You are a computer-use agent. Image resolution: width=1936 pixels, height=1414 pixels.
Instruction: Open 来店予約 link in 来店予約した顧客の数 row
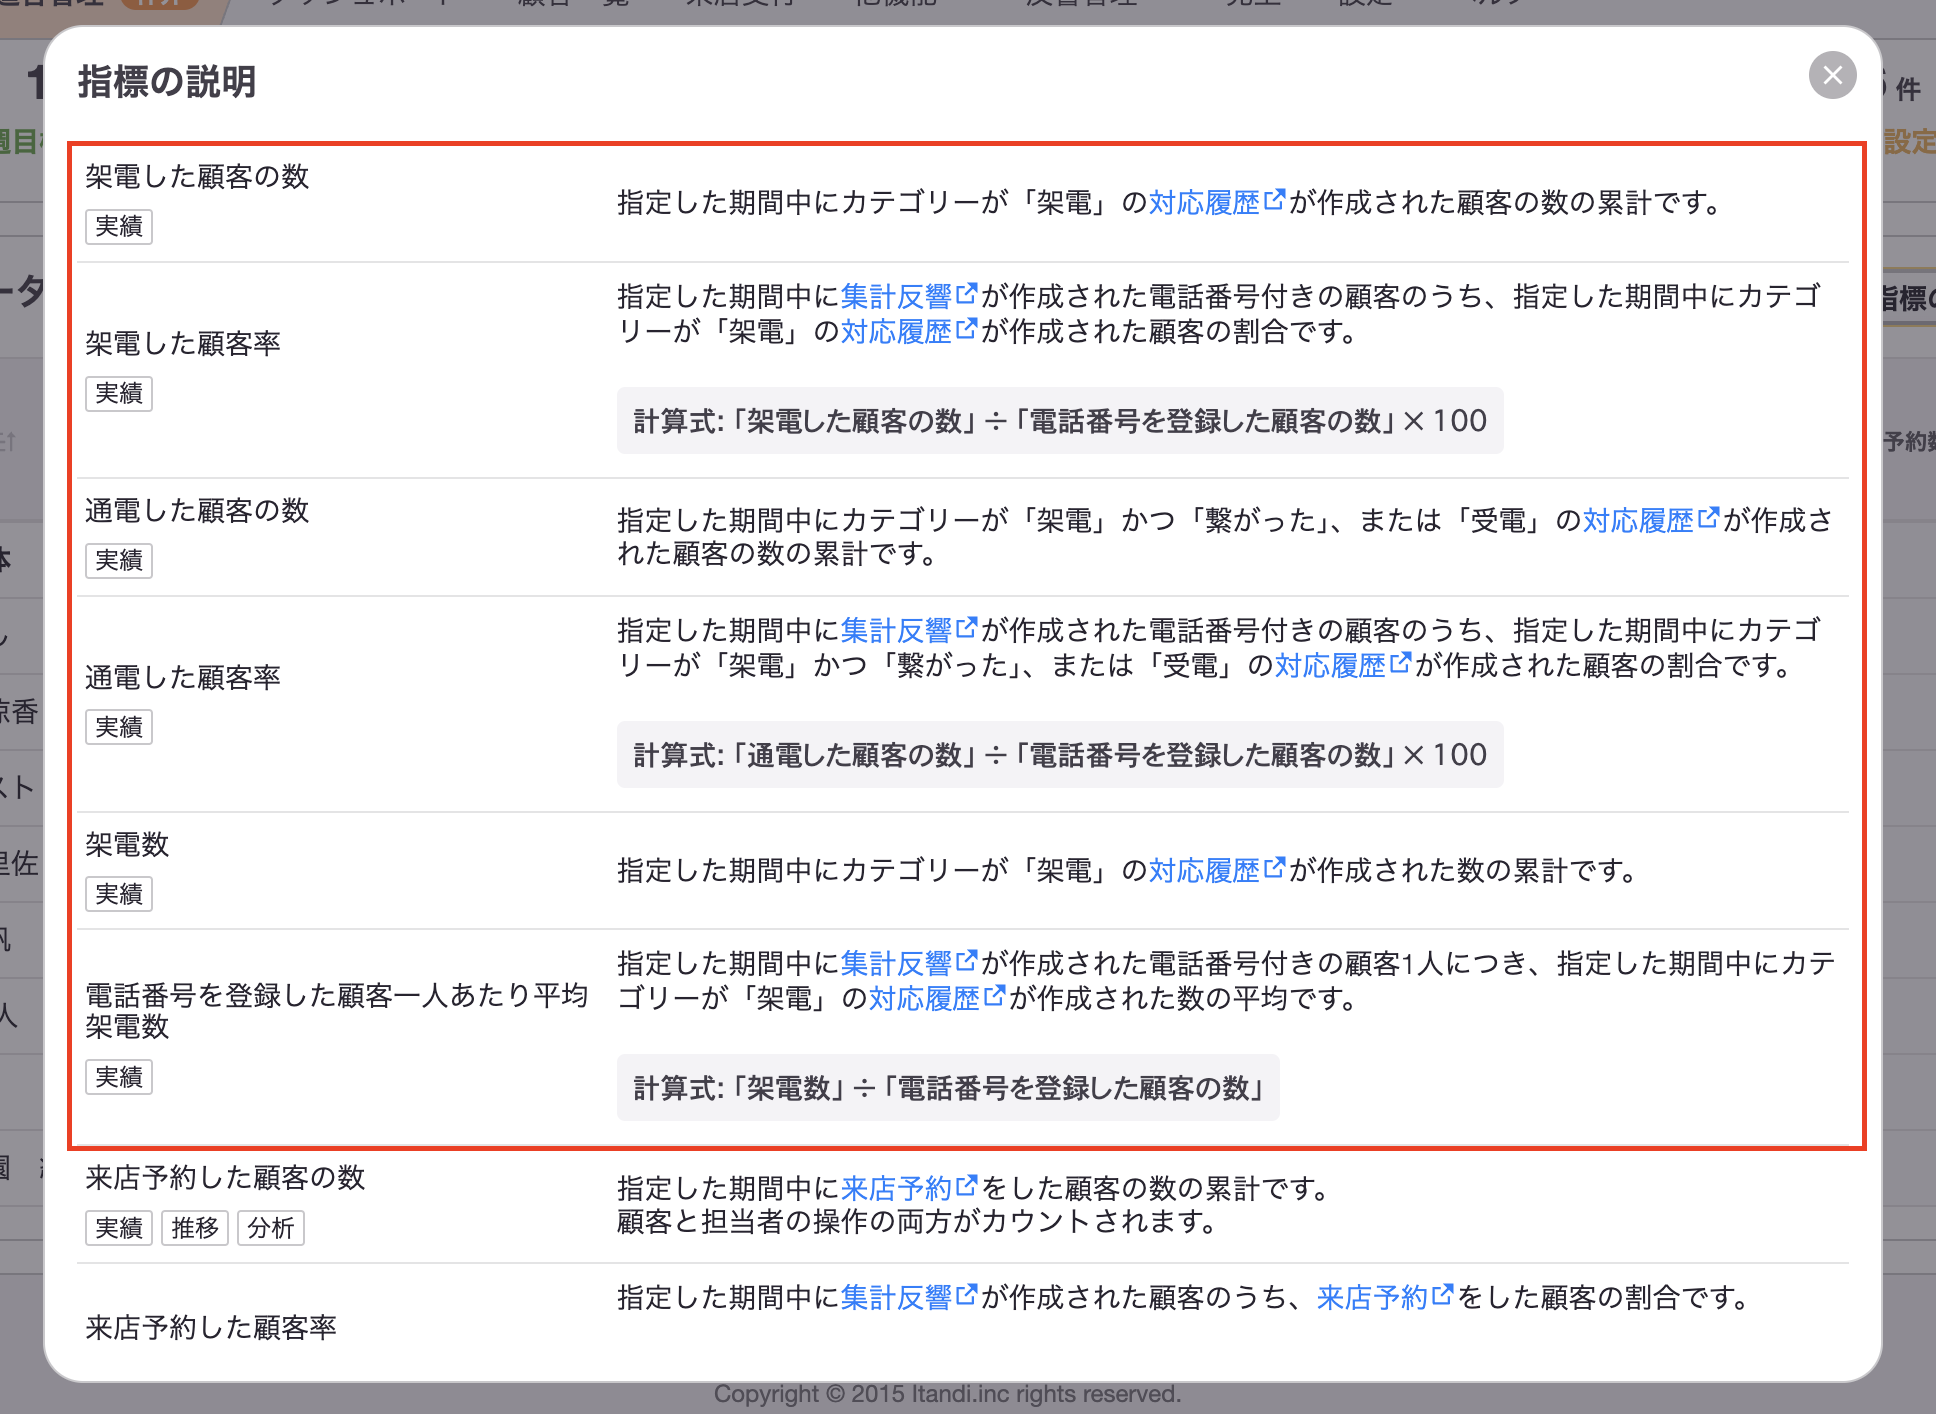(908, 1188)
